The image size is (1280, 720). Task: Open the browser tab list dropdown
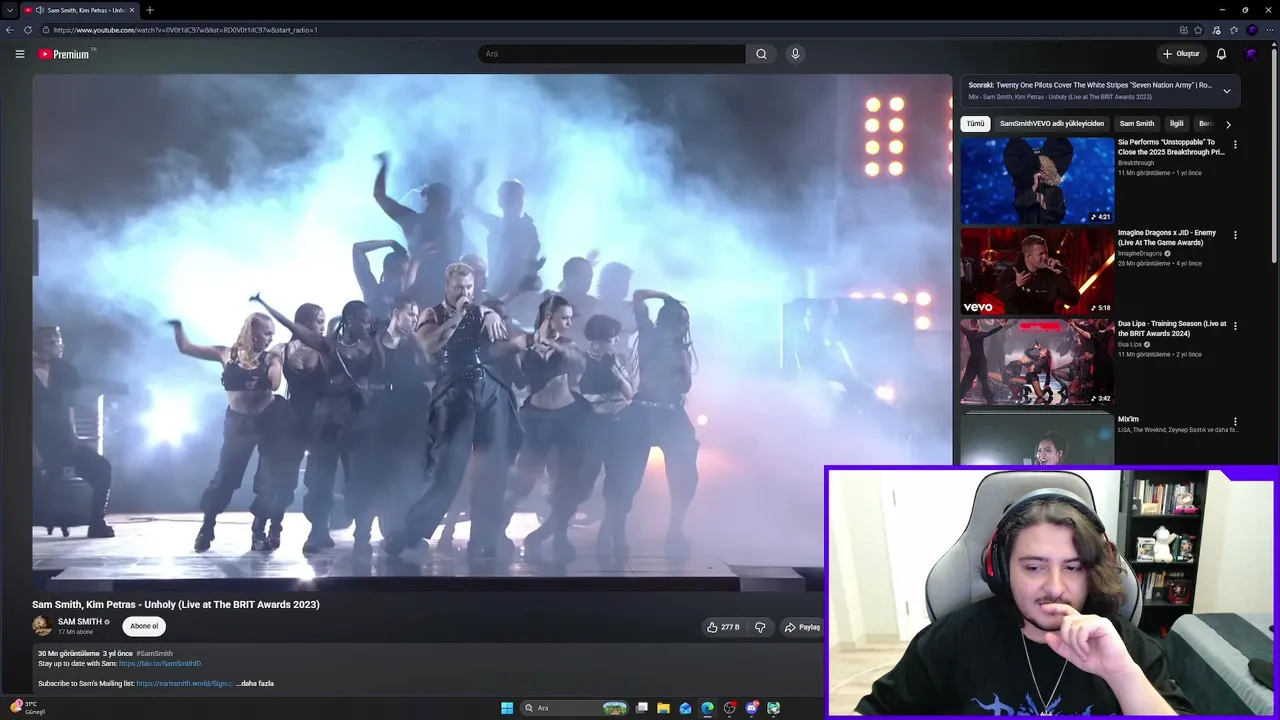(9, 10)
